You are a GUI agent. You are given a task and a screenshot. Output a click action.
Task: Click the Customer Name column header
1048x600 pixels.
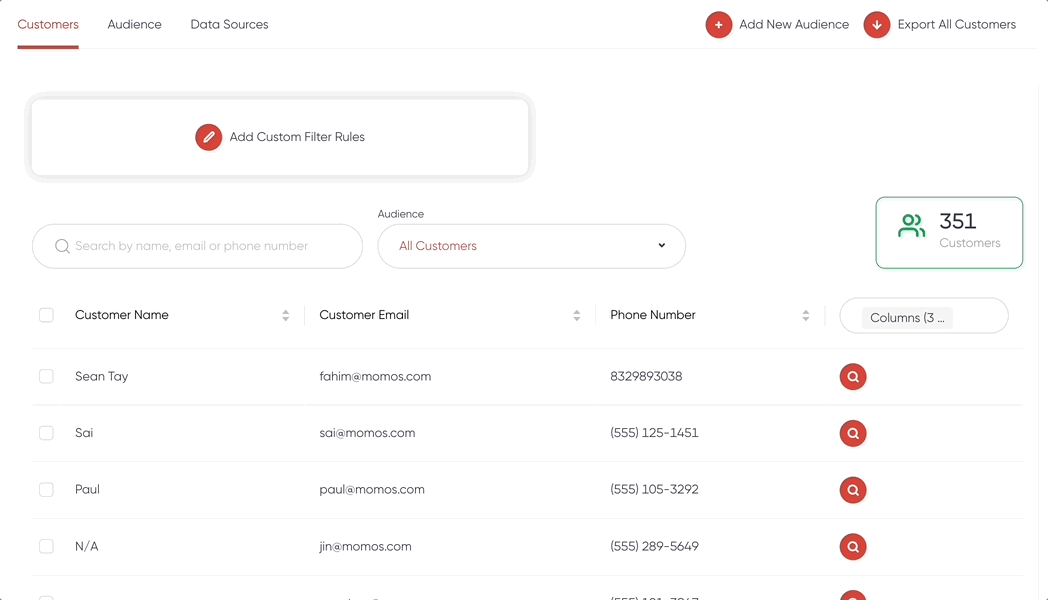coord(122,315)
